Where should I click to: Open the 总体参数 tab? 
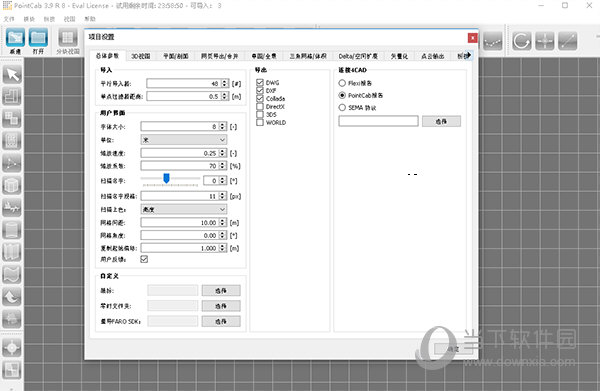(x=107, y=56)
